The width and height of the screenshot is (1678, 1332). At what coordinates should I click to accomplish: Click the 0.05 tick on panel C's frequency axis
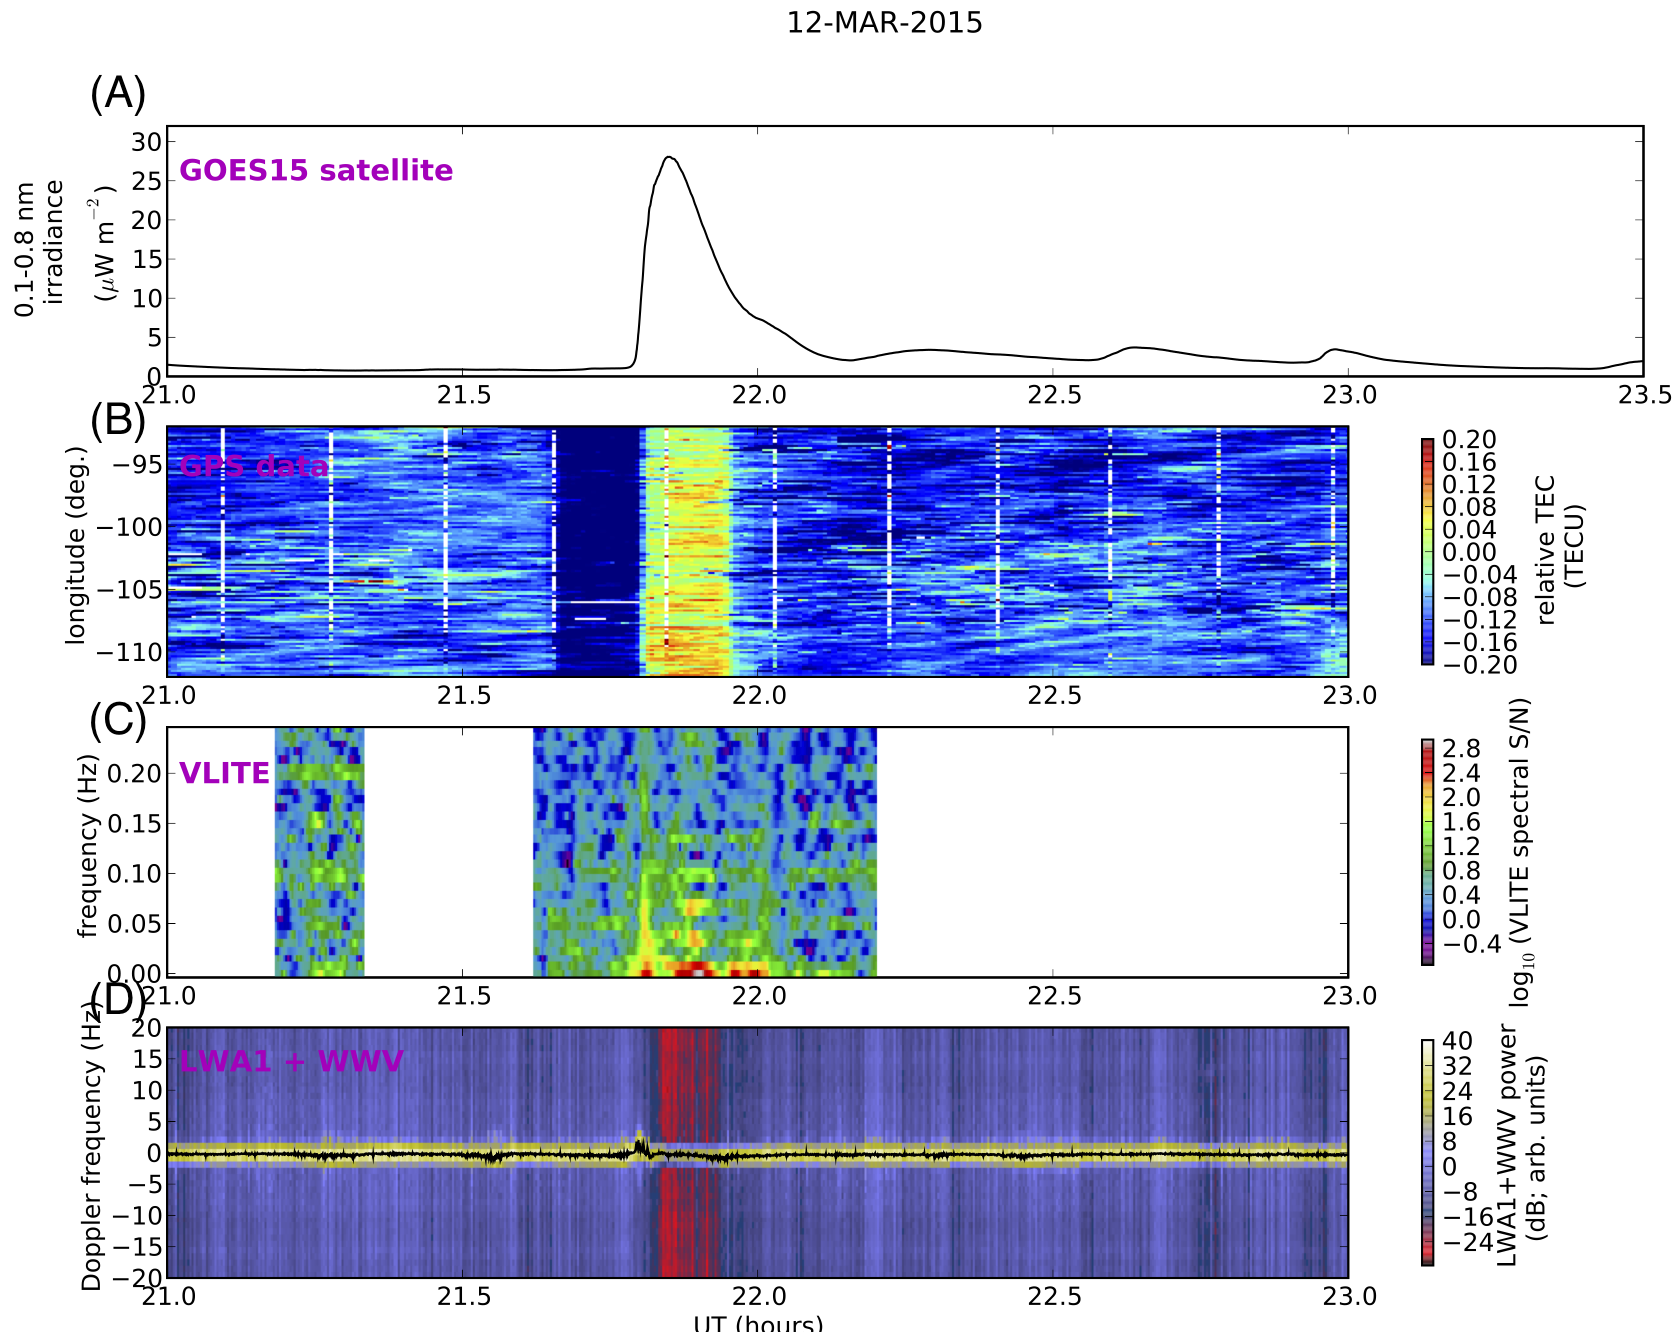[x=134, y=923]
